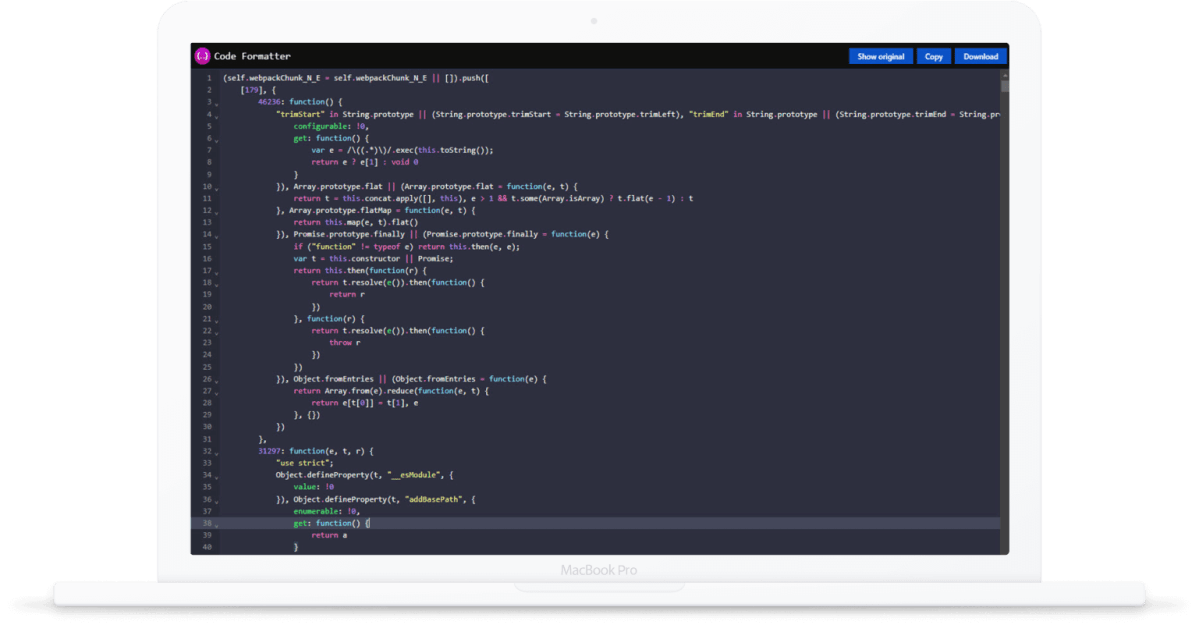
Task: Fold __esModule defineProperty at line 34
Action: [216, 477]
